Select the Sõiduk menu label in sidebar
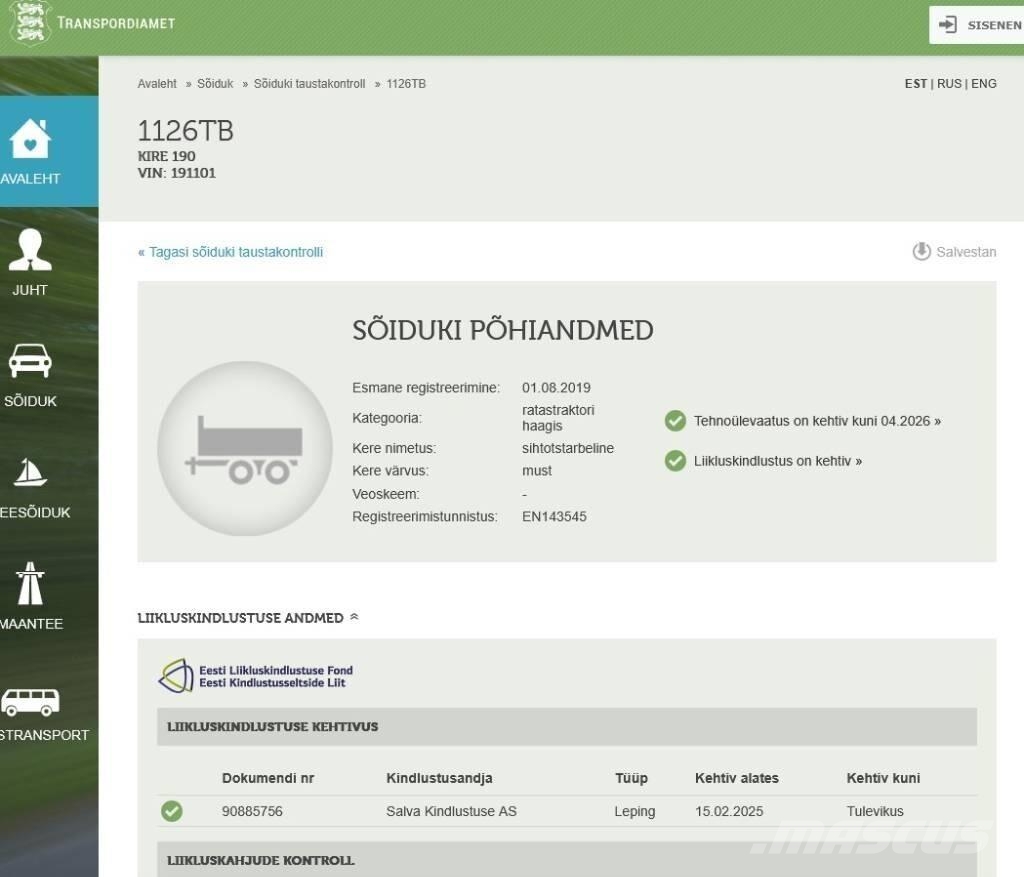The height and width of the screenshot is (877, 1024). point(30,401)
